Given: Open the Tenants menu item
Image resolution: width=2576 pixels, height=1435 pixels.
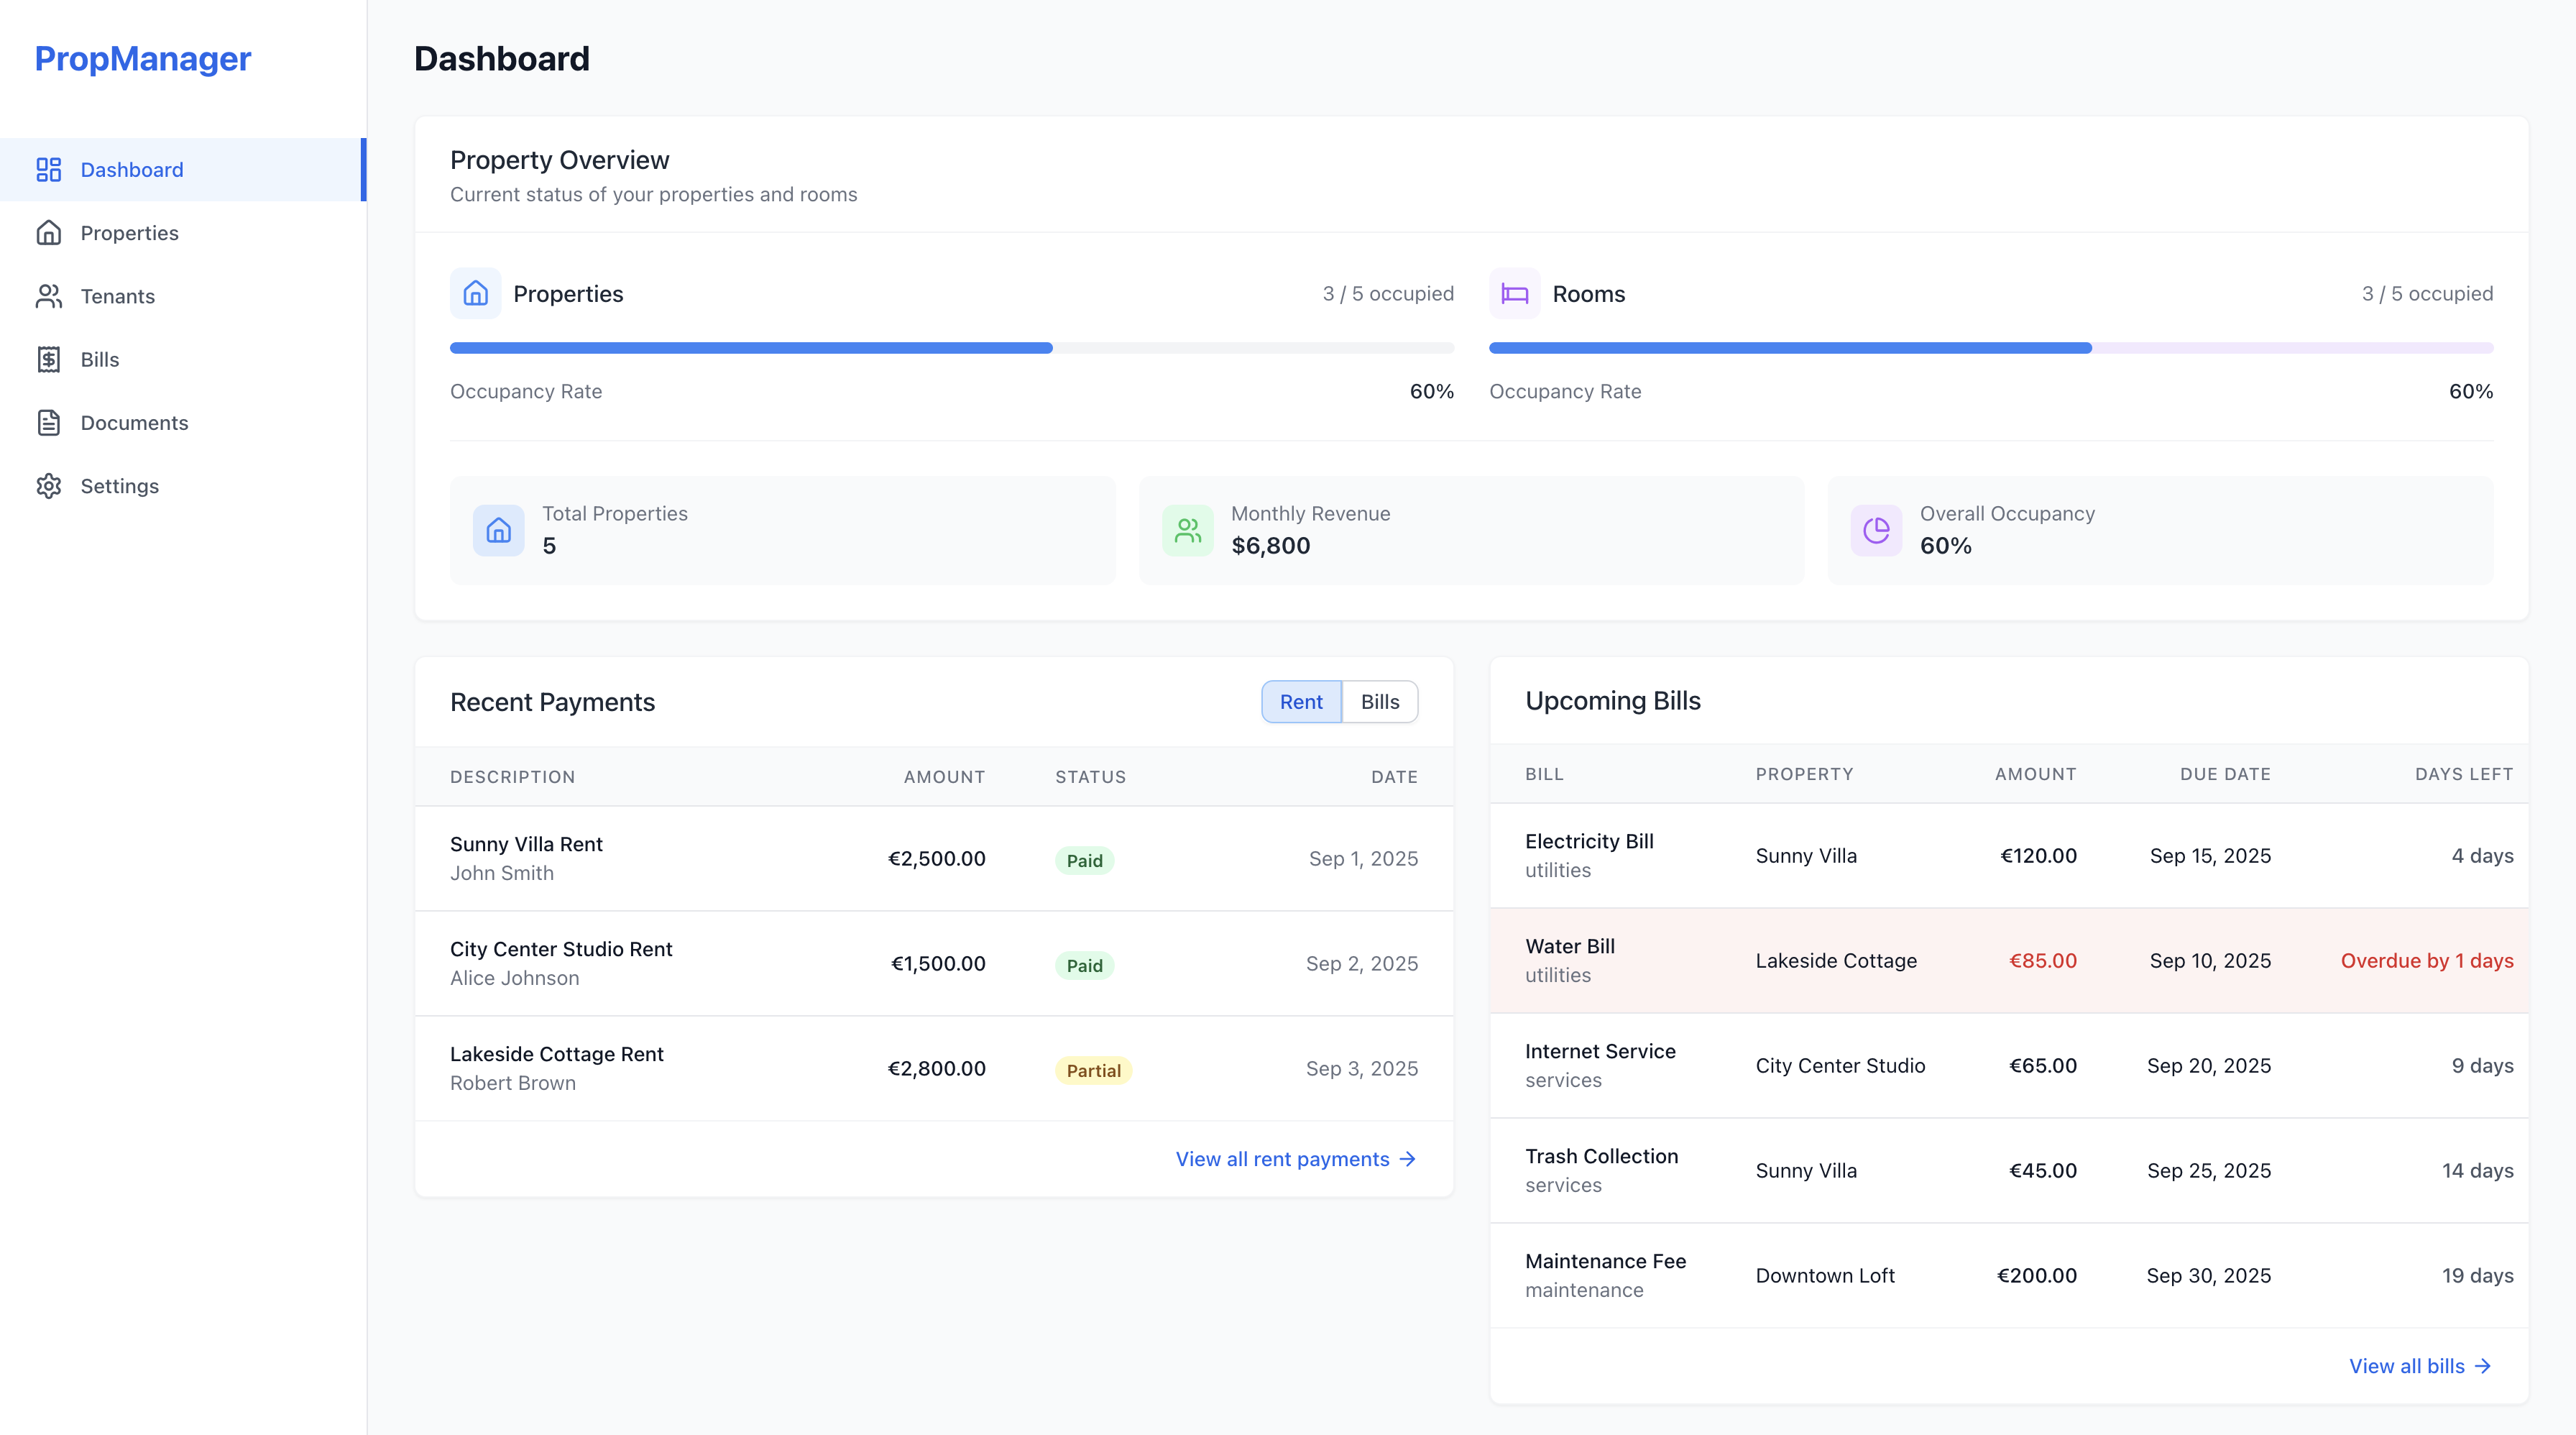Looking at the screenshot, I should [x=117, y=296].
